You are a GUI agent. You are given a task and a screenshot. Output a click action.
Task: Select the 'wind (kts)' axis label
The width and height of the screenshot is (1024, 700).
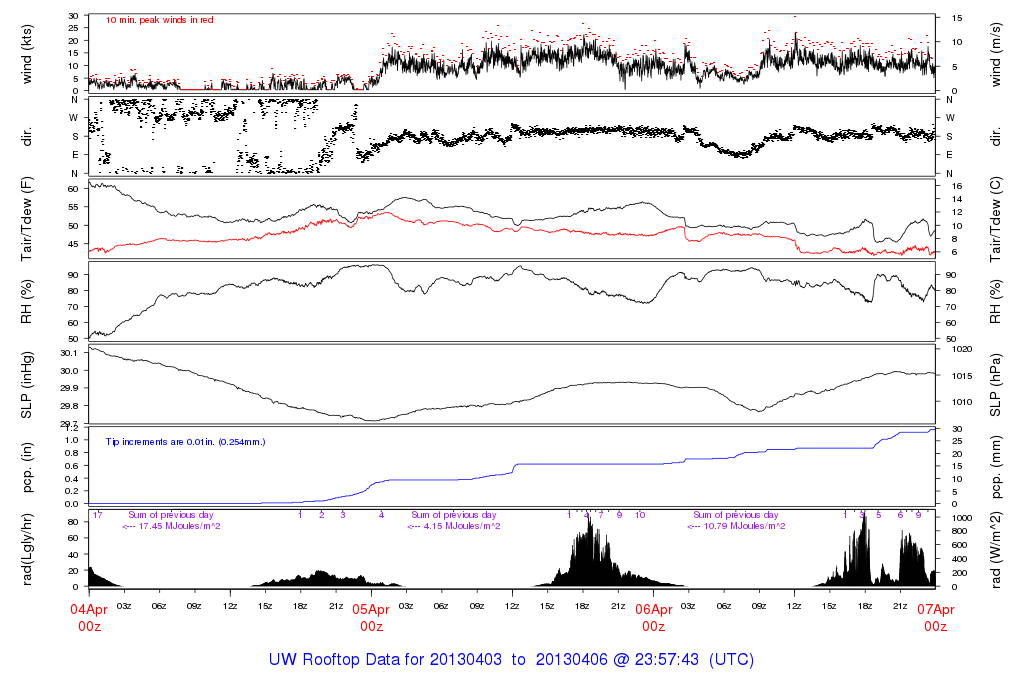point(27,54)
